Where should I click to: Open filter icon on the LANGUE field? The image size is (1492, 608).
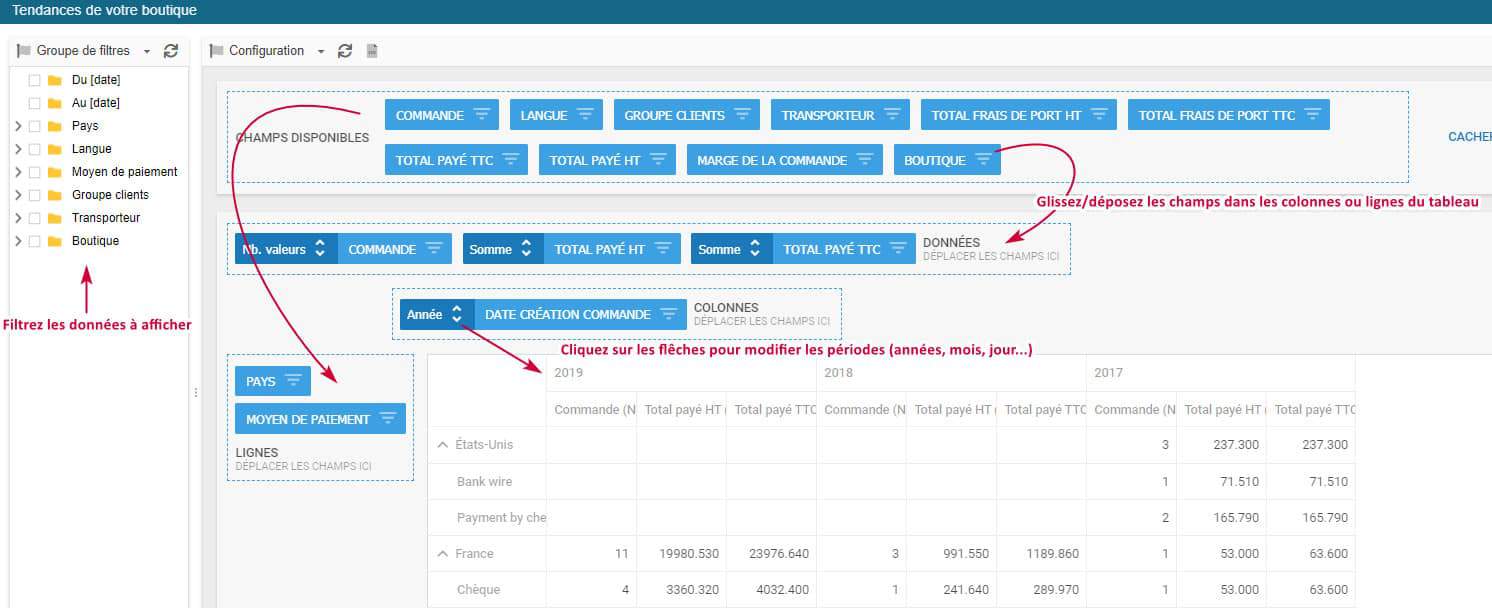[x=585, y=115]
